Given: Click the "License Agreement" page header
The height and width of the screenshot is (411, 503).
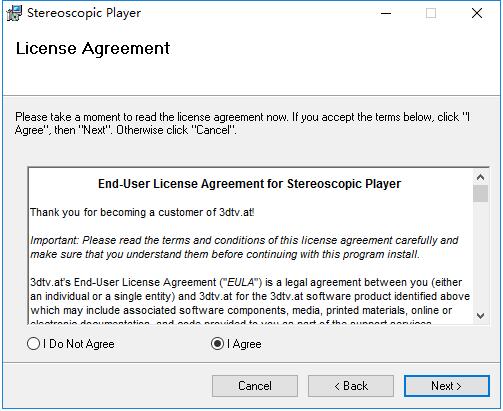Looking at the screenshot, I should 93,49.
